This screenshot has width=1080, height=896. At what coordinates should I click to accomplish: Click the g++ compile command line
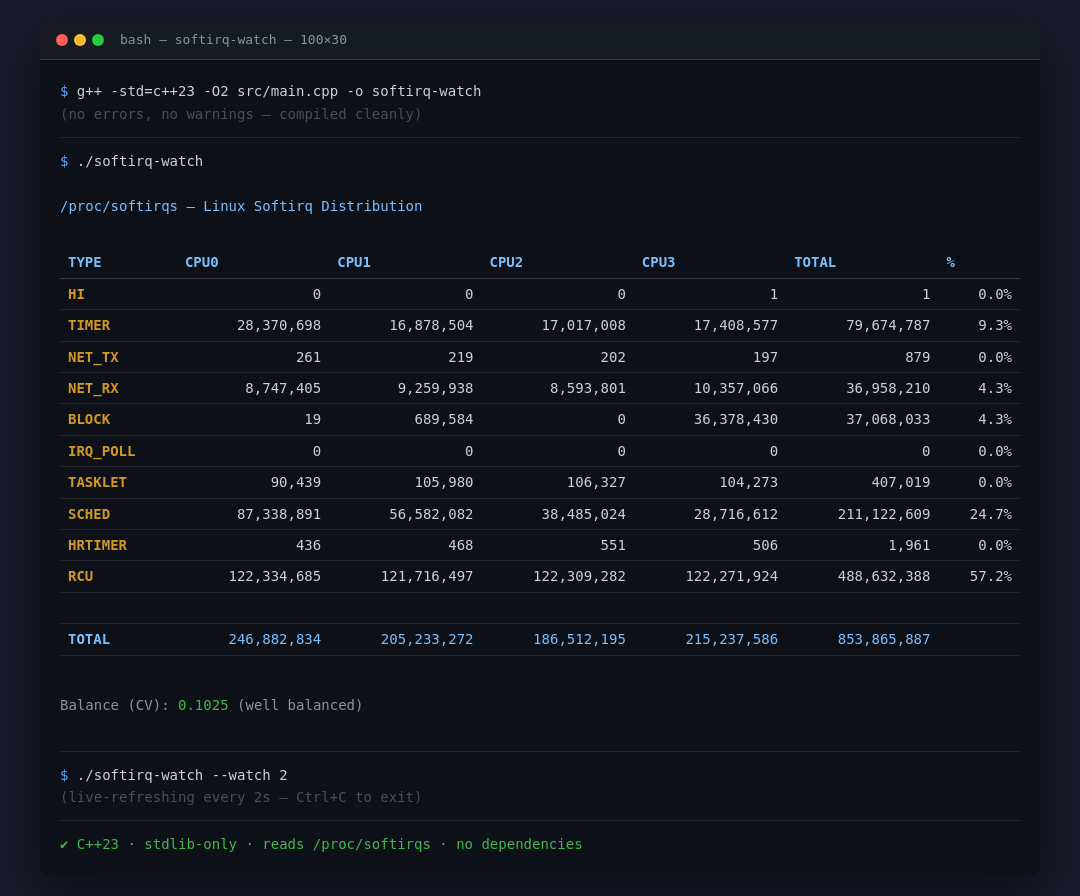tap(271, 91)
